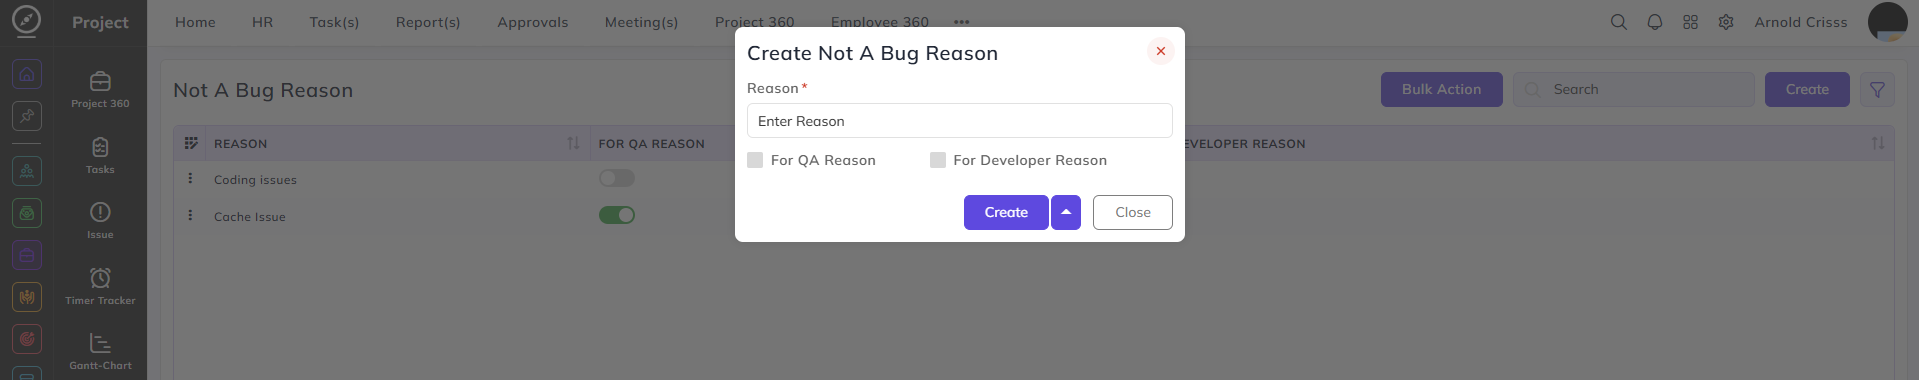Open the Home menu
The width and height of the screenshot is (1919, 380).
[195, 22]
